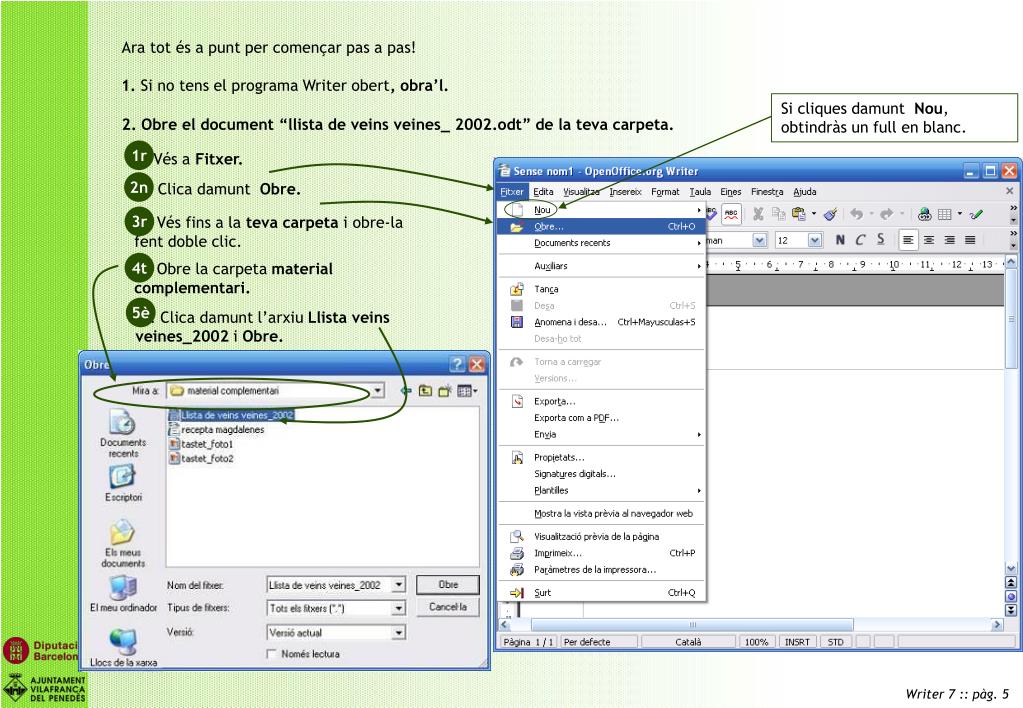
Task: Expand the Mira a folder dropdown
Action: point(377,391)
